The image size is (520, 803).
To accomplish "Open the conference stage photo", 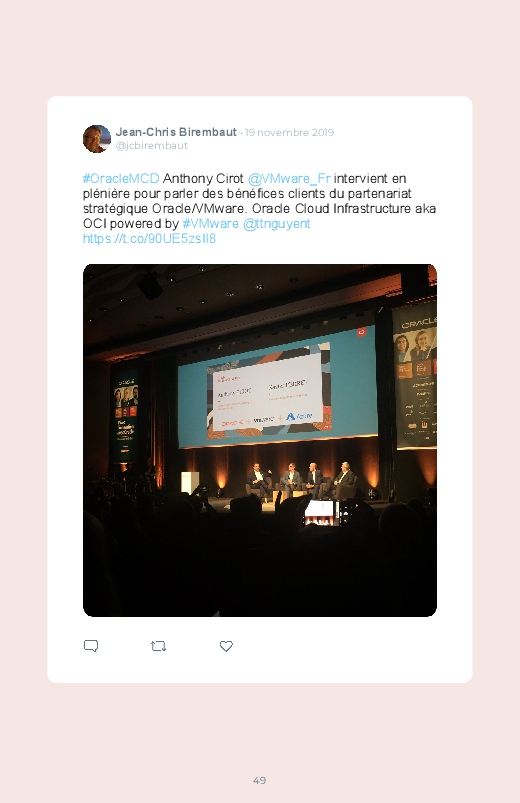I will [260, 440].
